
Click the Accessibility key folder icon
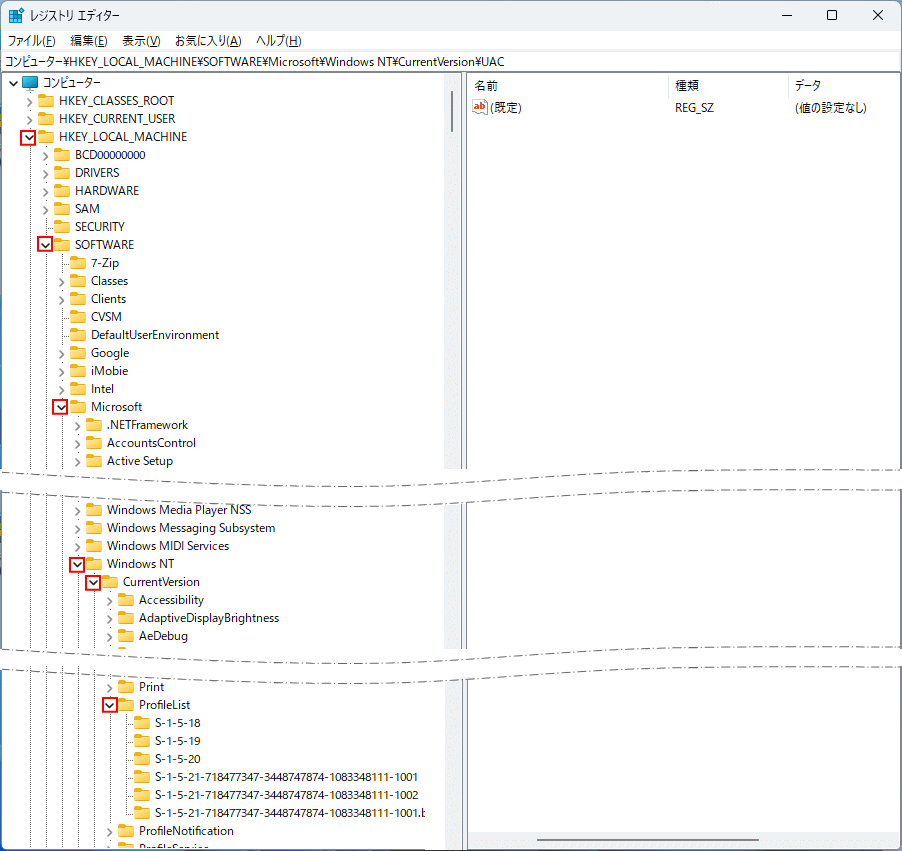click(x=124, y=599)
